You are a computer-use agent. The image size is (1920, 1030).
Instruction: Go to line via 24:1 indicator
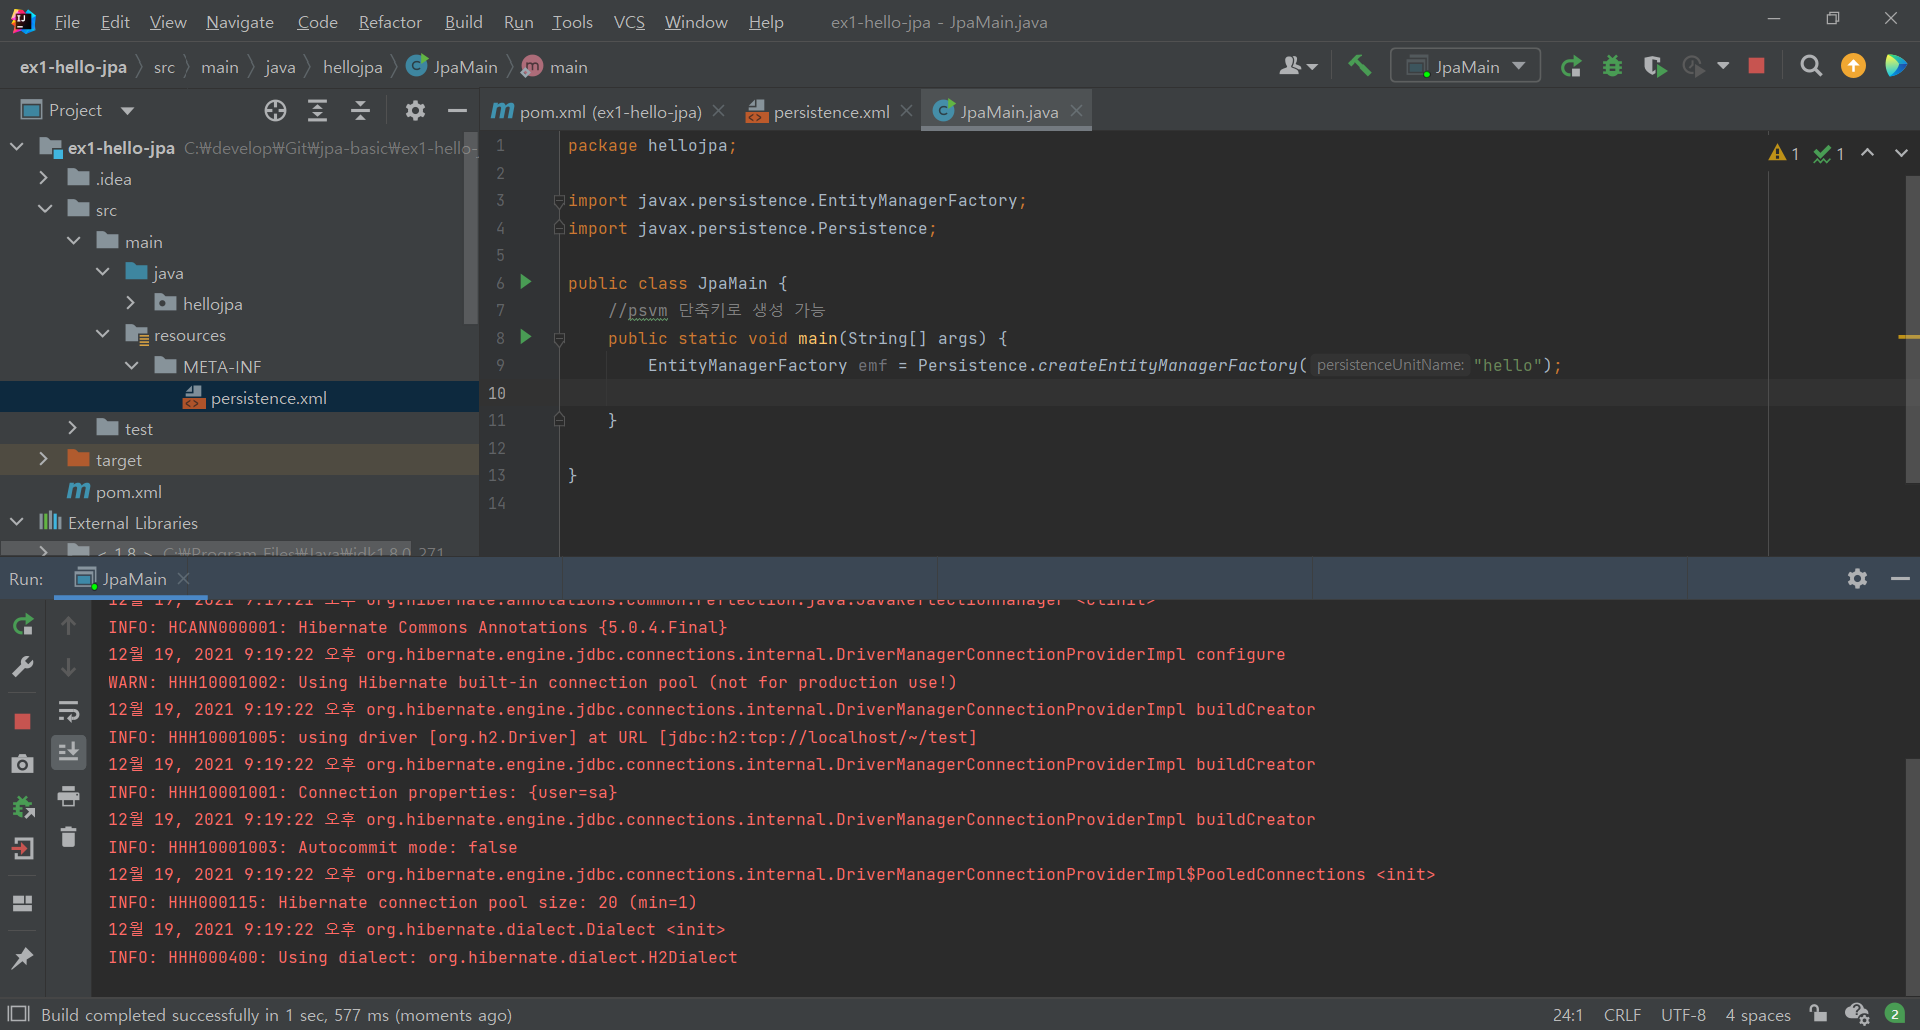click(1567, 1014)
